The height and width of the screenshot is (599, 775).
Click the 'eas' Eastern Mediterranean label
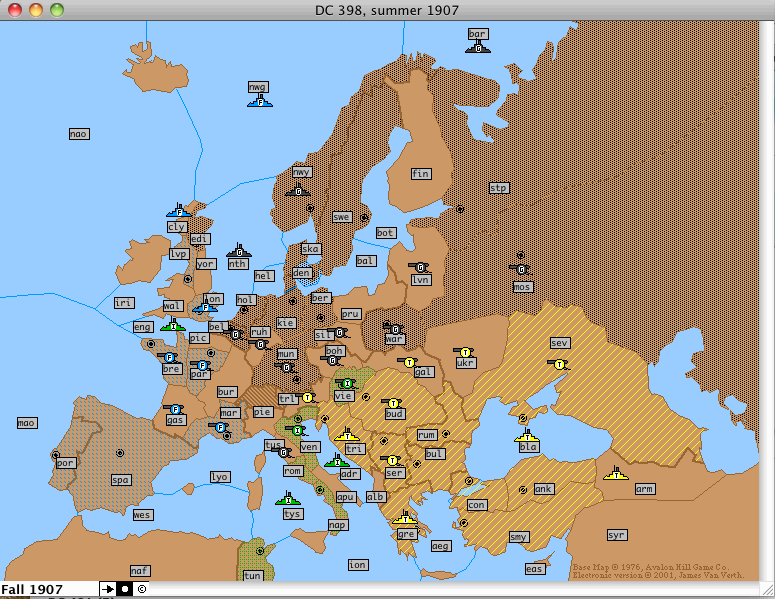tap(534, 569)
